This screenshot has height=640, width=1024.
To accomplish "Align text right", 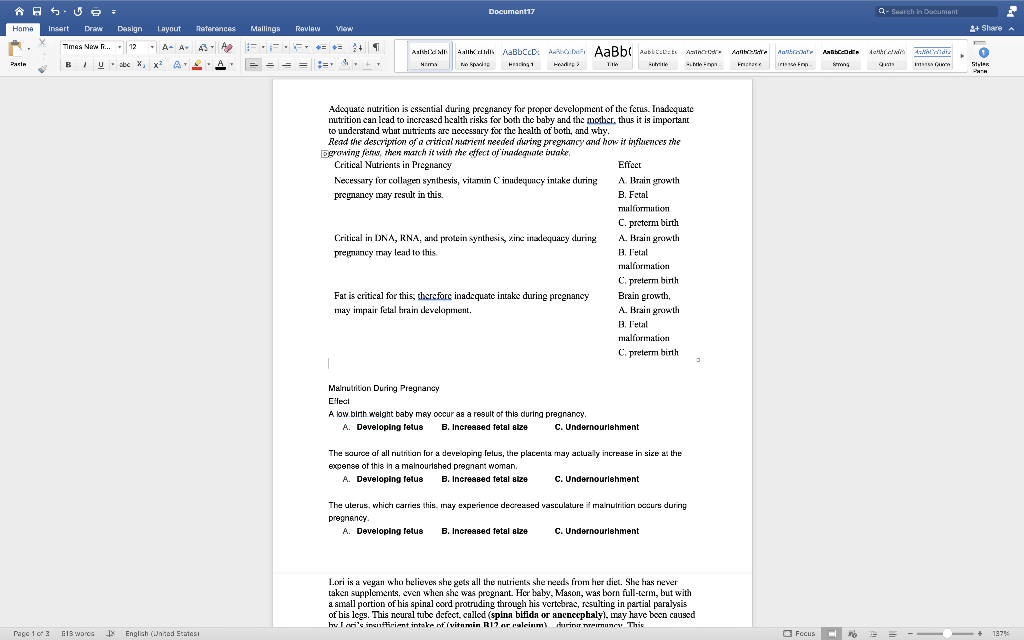I will point(286,65).
